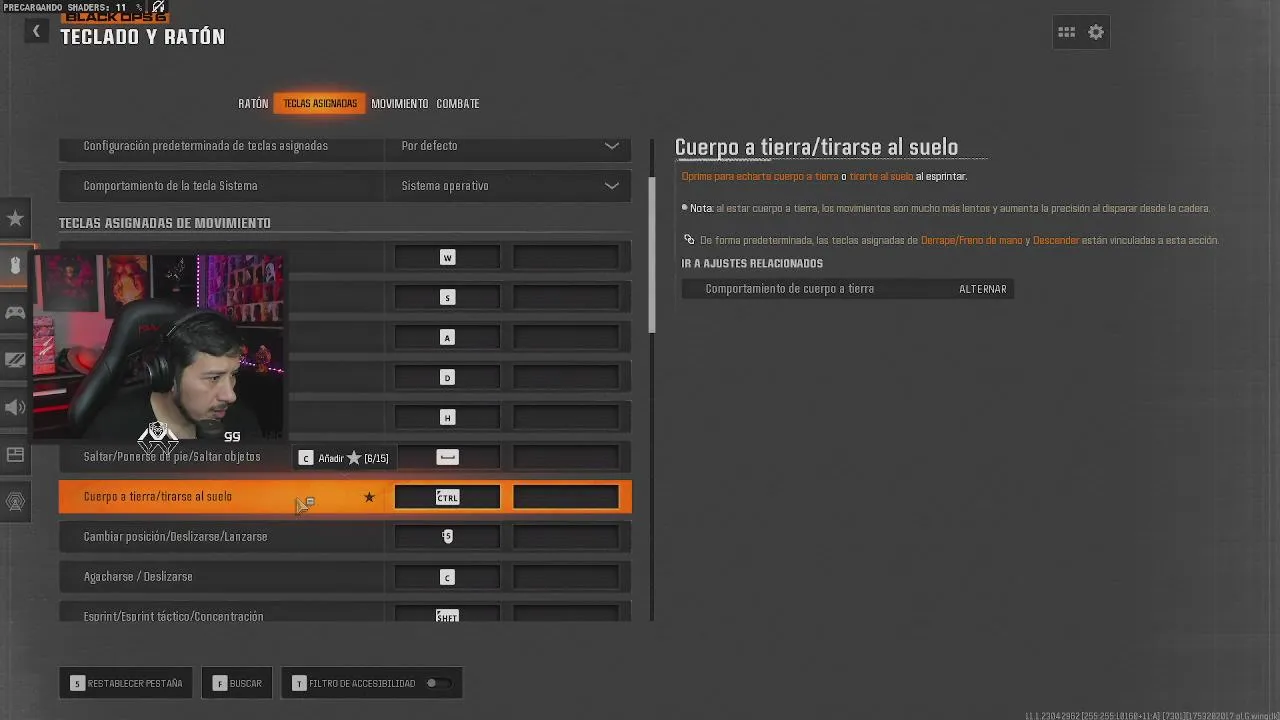1280x720 pixels.
Task: Click the favorite star on Cuerpo a tierra row
Action: pyautogui.click(x=369, y=497)
